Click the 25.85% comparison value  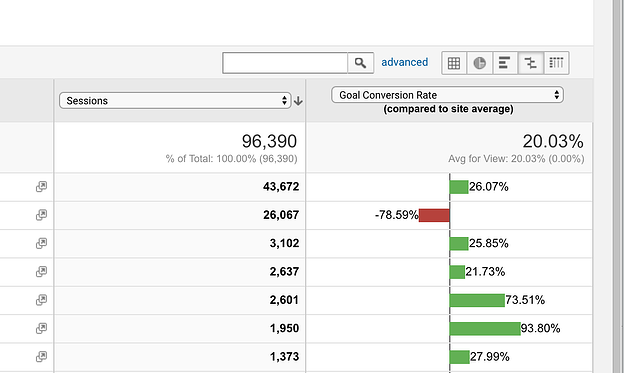tap(489, 243)
